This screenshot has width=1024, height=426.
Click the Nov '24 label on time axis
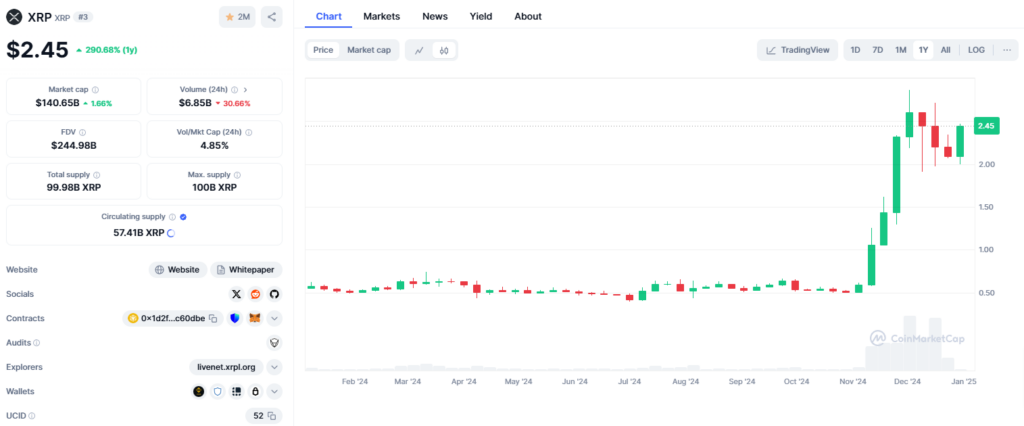[x=852, y=382]
